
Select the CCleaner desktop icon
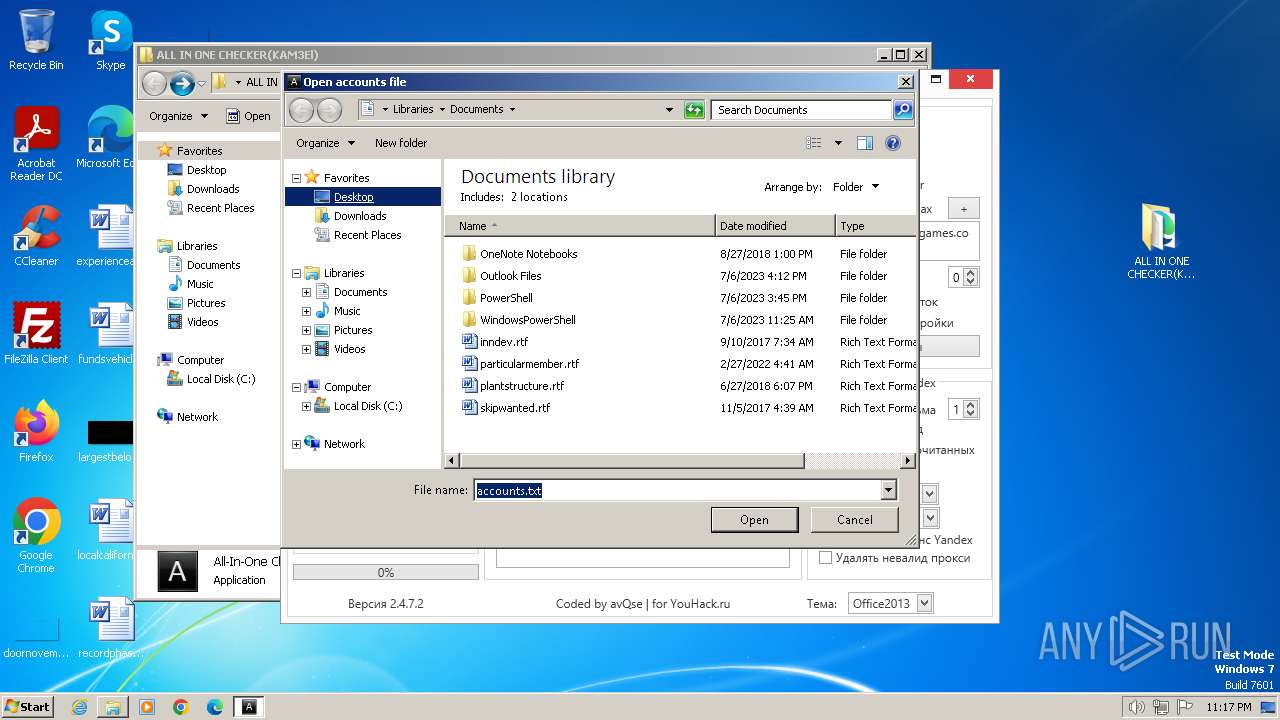(36, 236)
